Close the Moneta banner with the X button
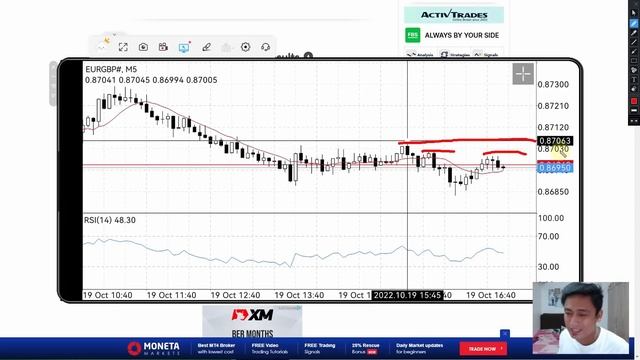 coord(505,334)
